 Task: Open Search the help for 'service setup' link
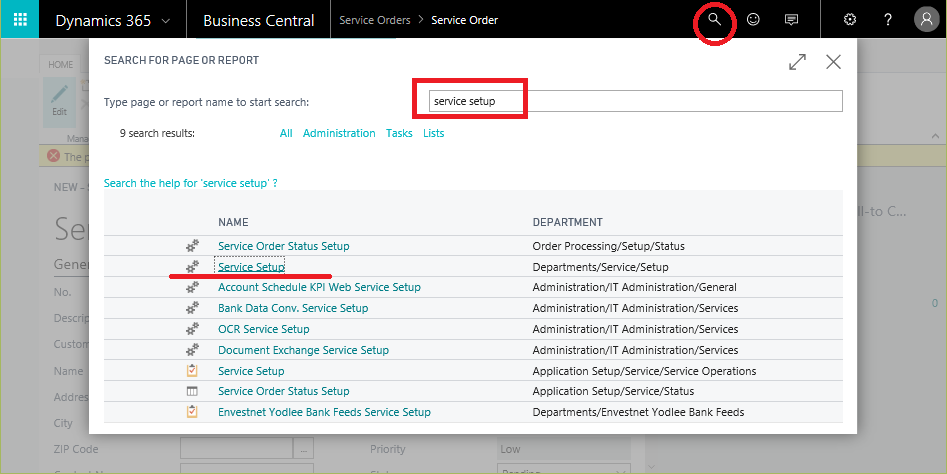(191, 183)
